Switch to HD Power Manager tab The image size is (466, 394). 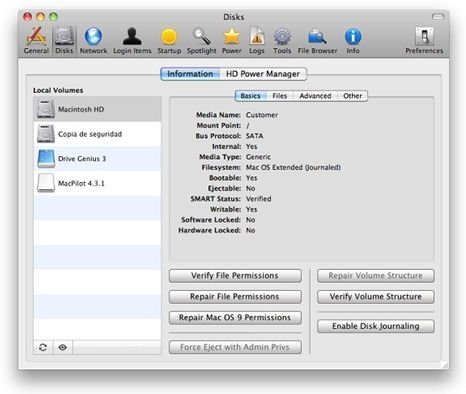point(263,74)
